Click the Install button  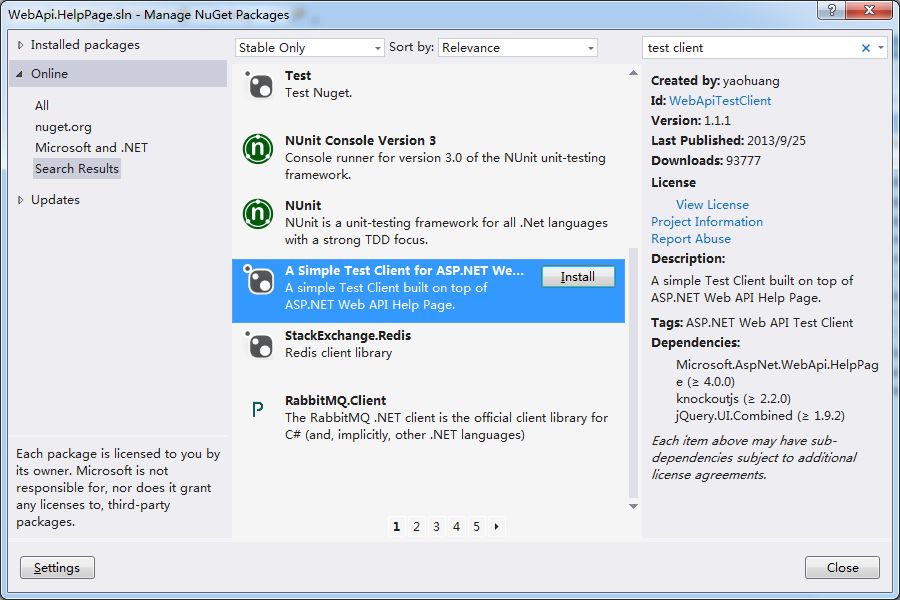578,277
